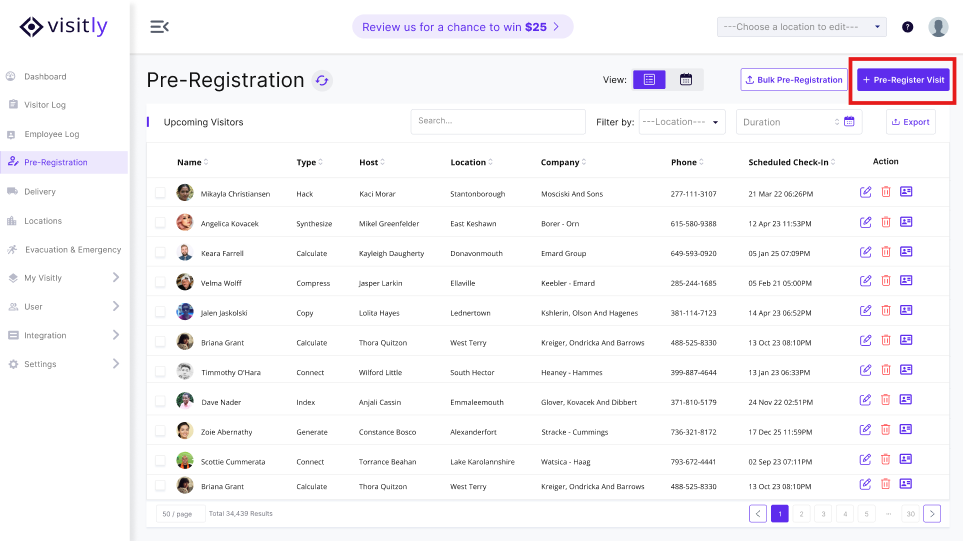Image resolution: width=963 pixels, height=541 pixels.
Task: Click the Search input field
Action: click(497, 122)
